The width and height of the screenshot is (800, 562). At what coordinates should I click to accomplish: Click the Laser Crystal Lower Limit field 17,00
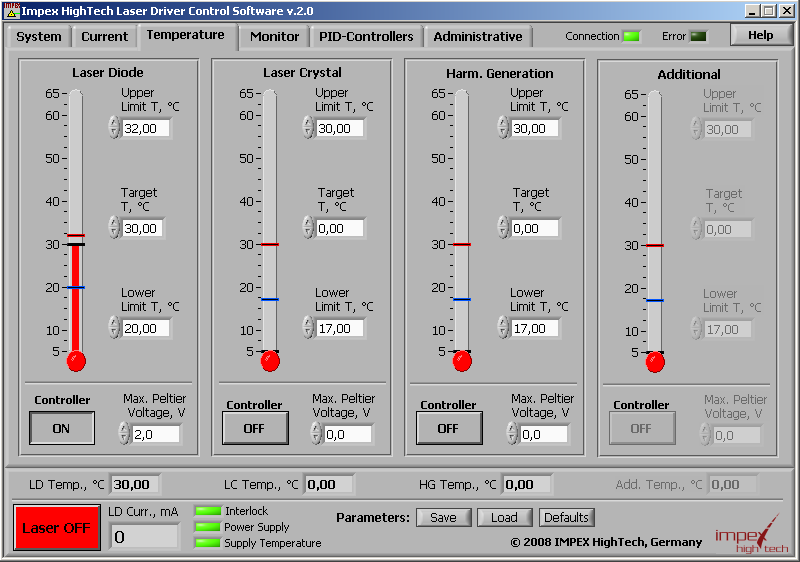[340, 328]
